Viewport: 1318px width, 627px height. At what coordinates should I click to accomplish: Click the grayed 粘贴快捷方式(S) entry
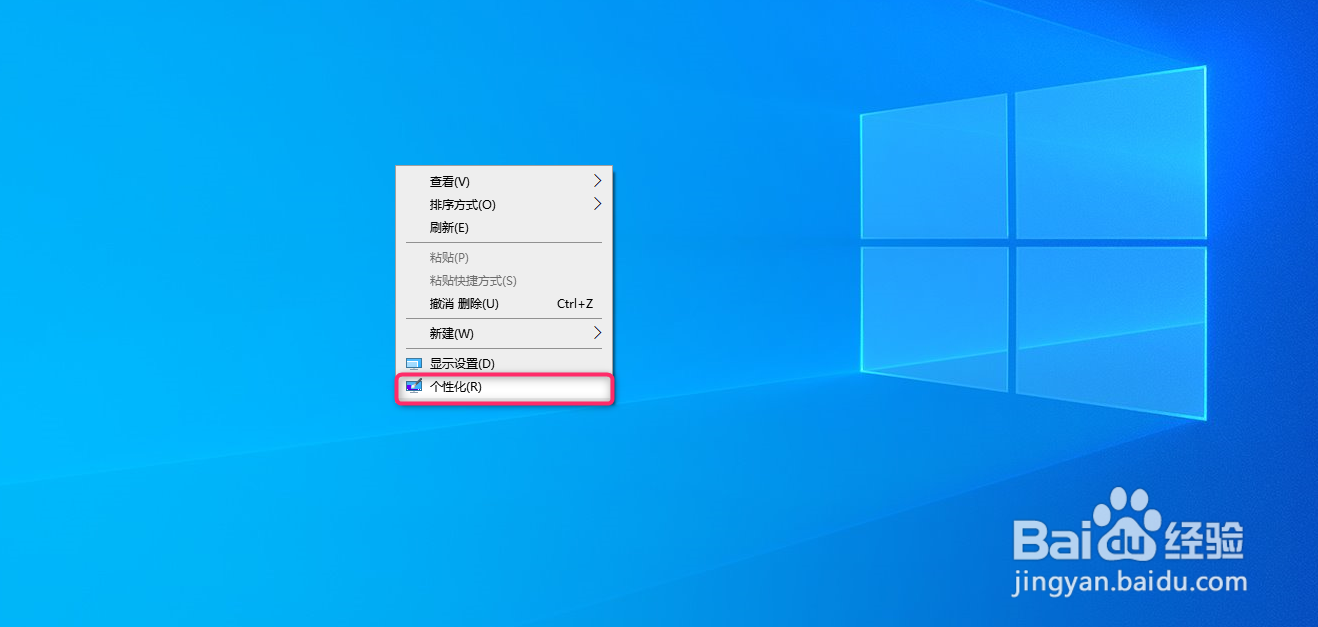504,280
